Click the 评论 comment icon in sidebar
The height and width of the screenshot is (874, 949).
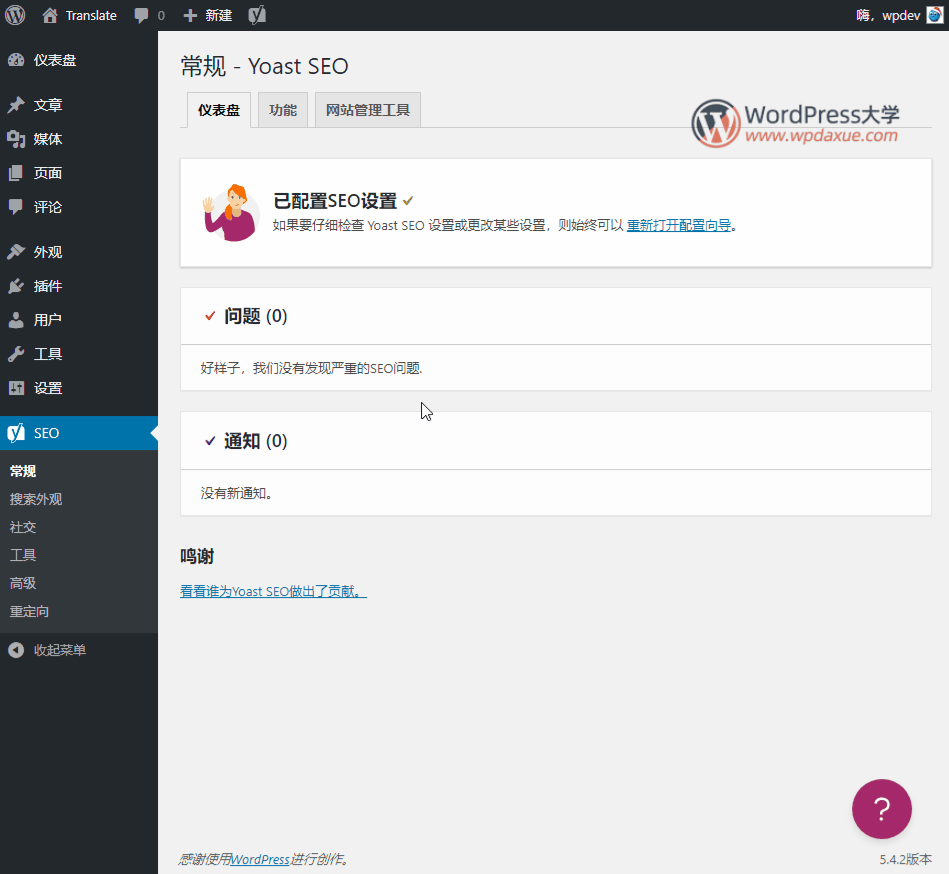(16, 207)
